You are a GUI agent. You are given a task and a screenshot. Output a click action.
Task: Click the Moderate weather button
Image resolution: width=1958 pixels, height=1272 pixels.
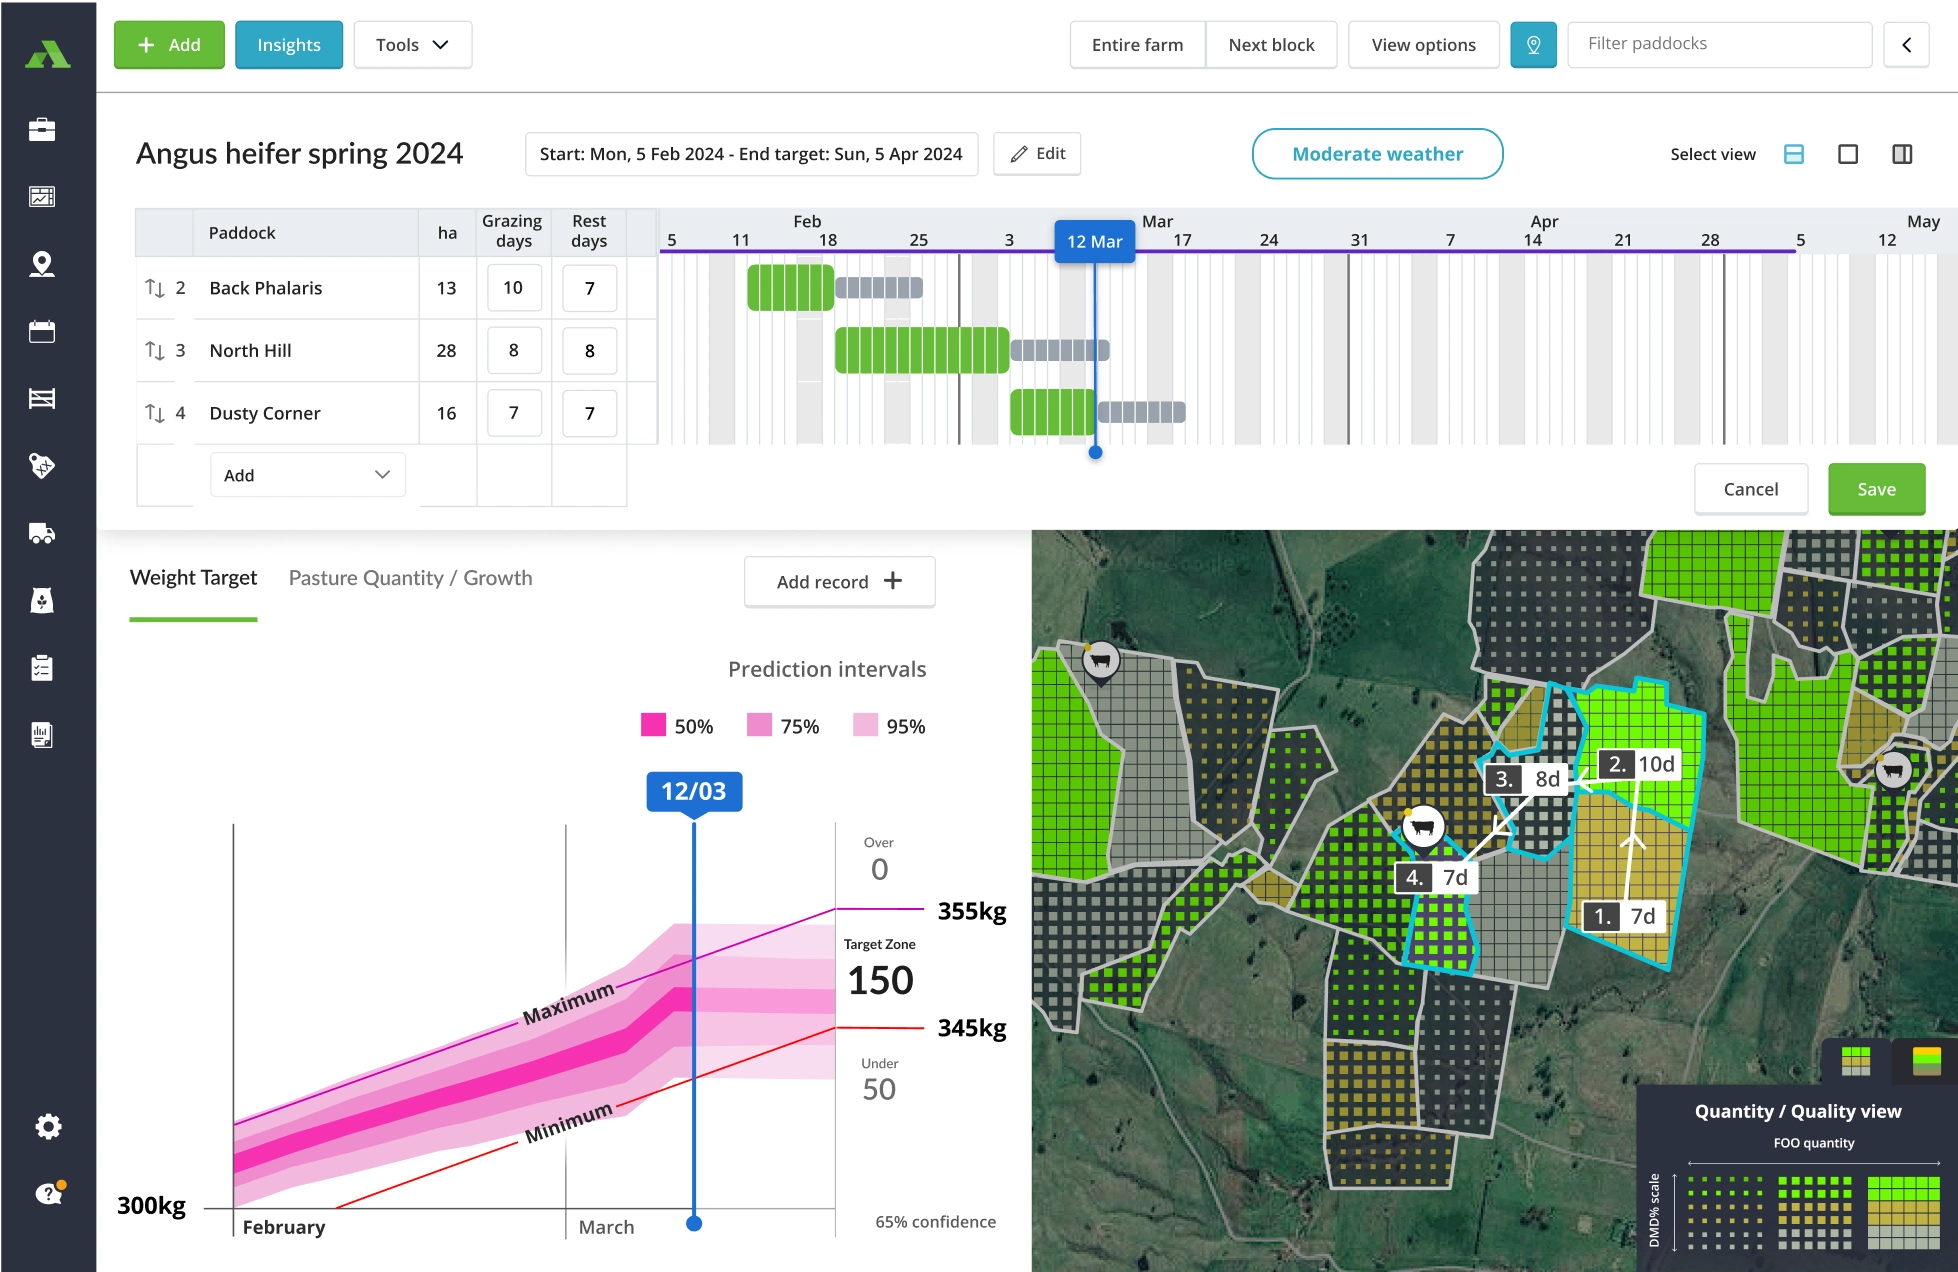[x=1377, y=154]
